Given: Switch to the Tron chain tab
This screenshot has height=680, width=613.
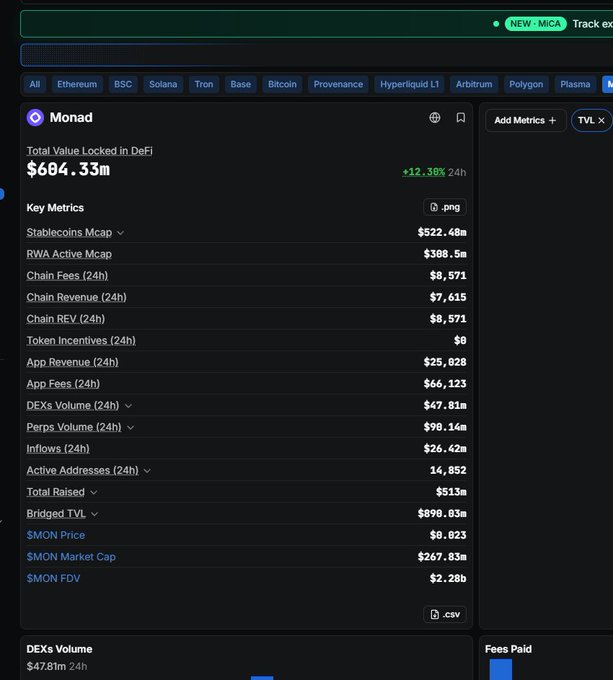Looking at the screenshot, I should 204,84.
